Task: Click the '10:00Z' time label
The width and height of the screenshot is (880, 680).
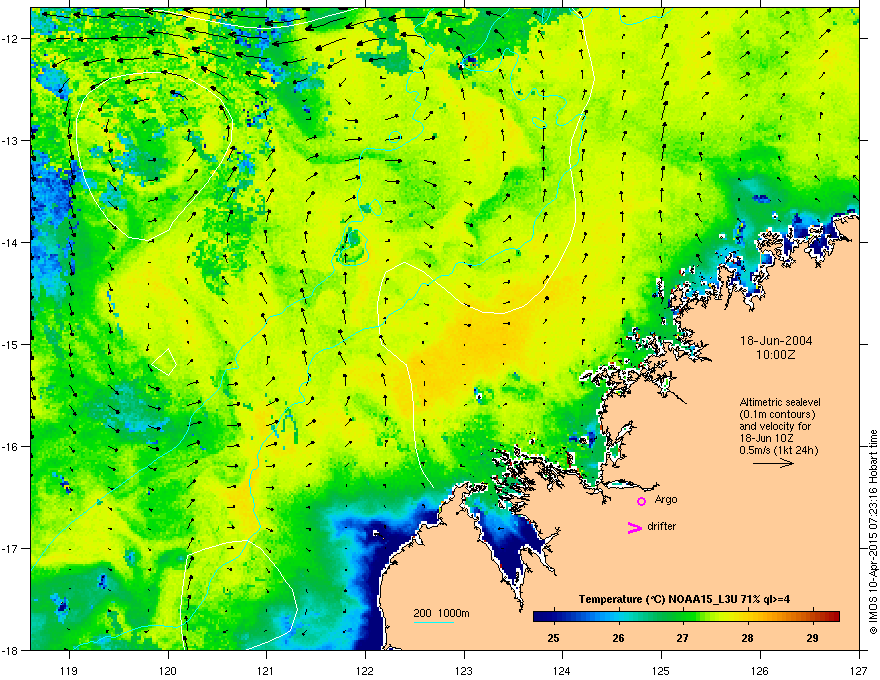Action: tap(775, 355)
